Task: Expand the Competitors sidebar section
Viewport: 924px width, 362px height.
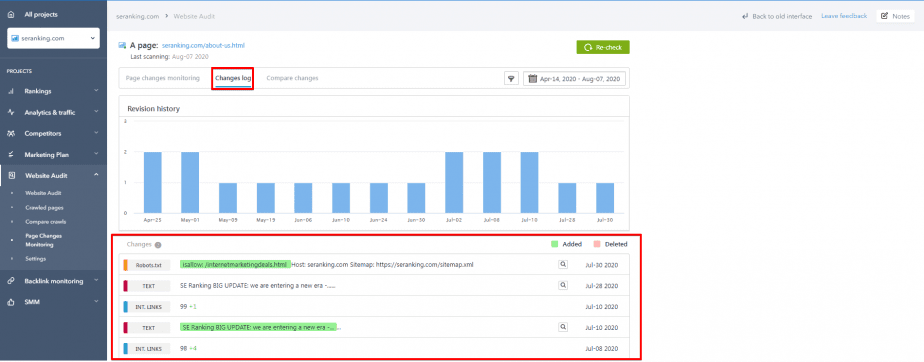Action: 53,133
